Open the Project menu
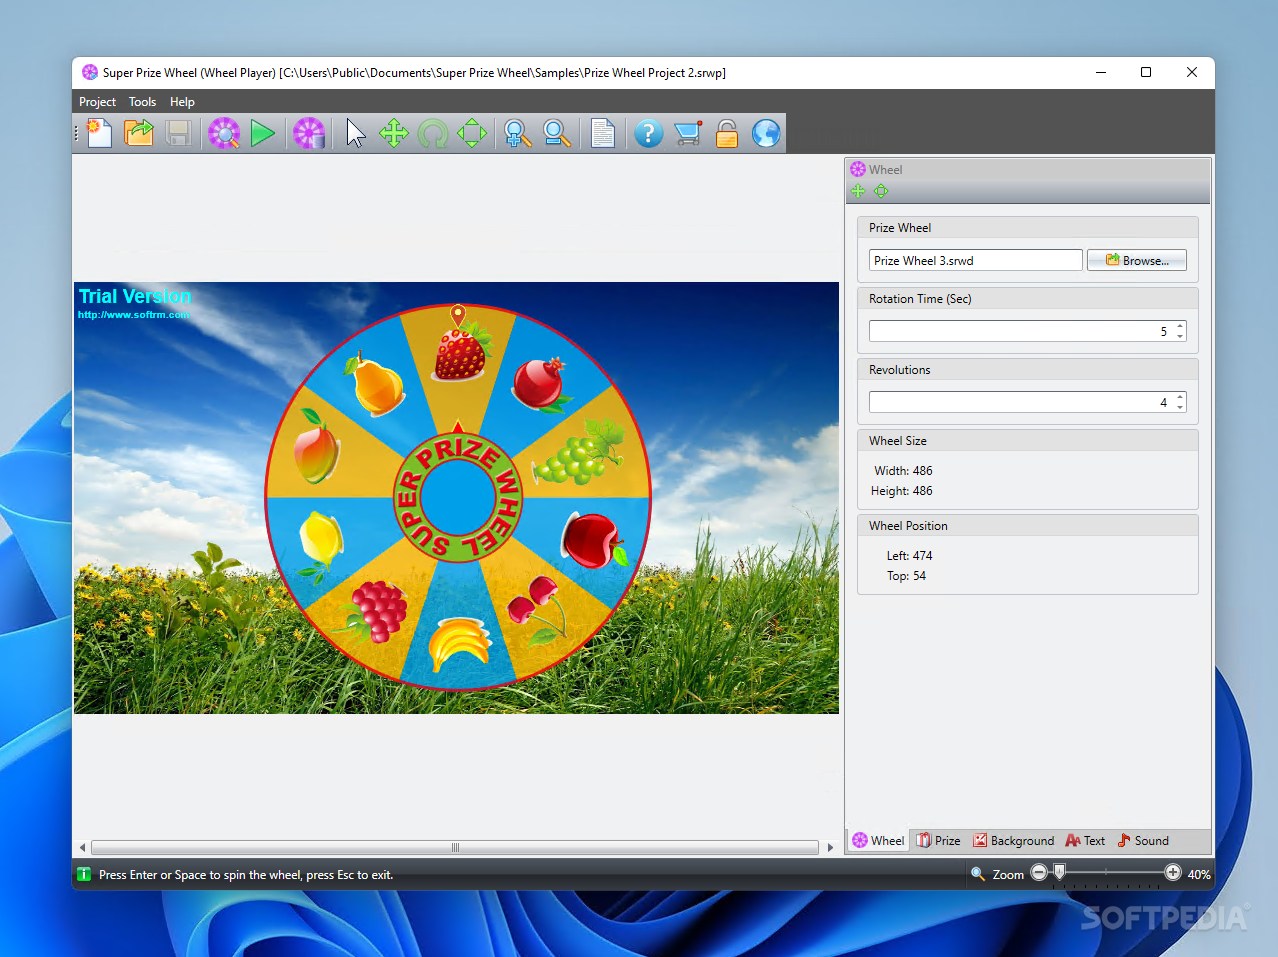 click(97, 102)
